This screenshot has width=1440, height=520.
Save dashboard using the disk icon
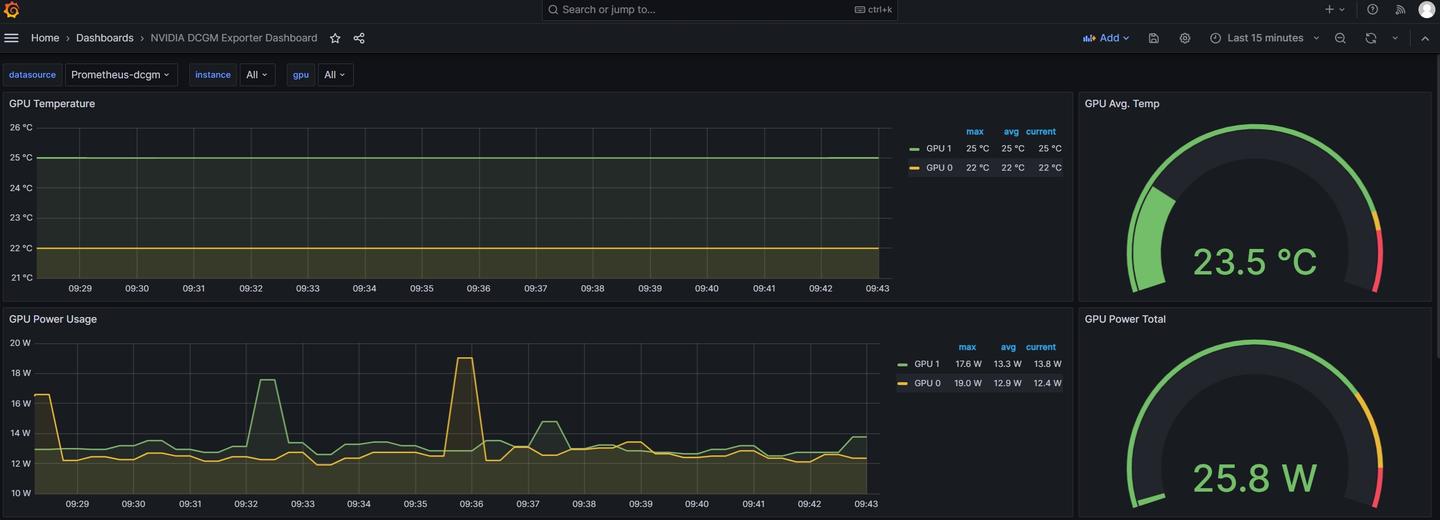tap(1154, 38)
